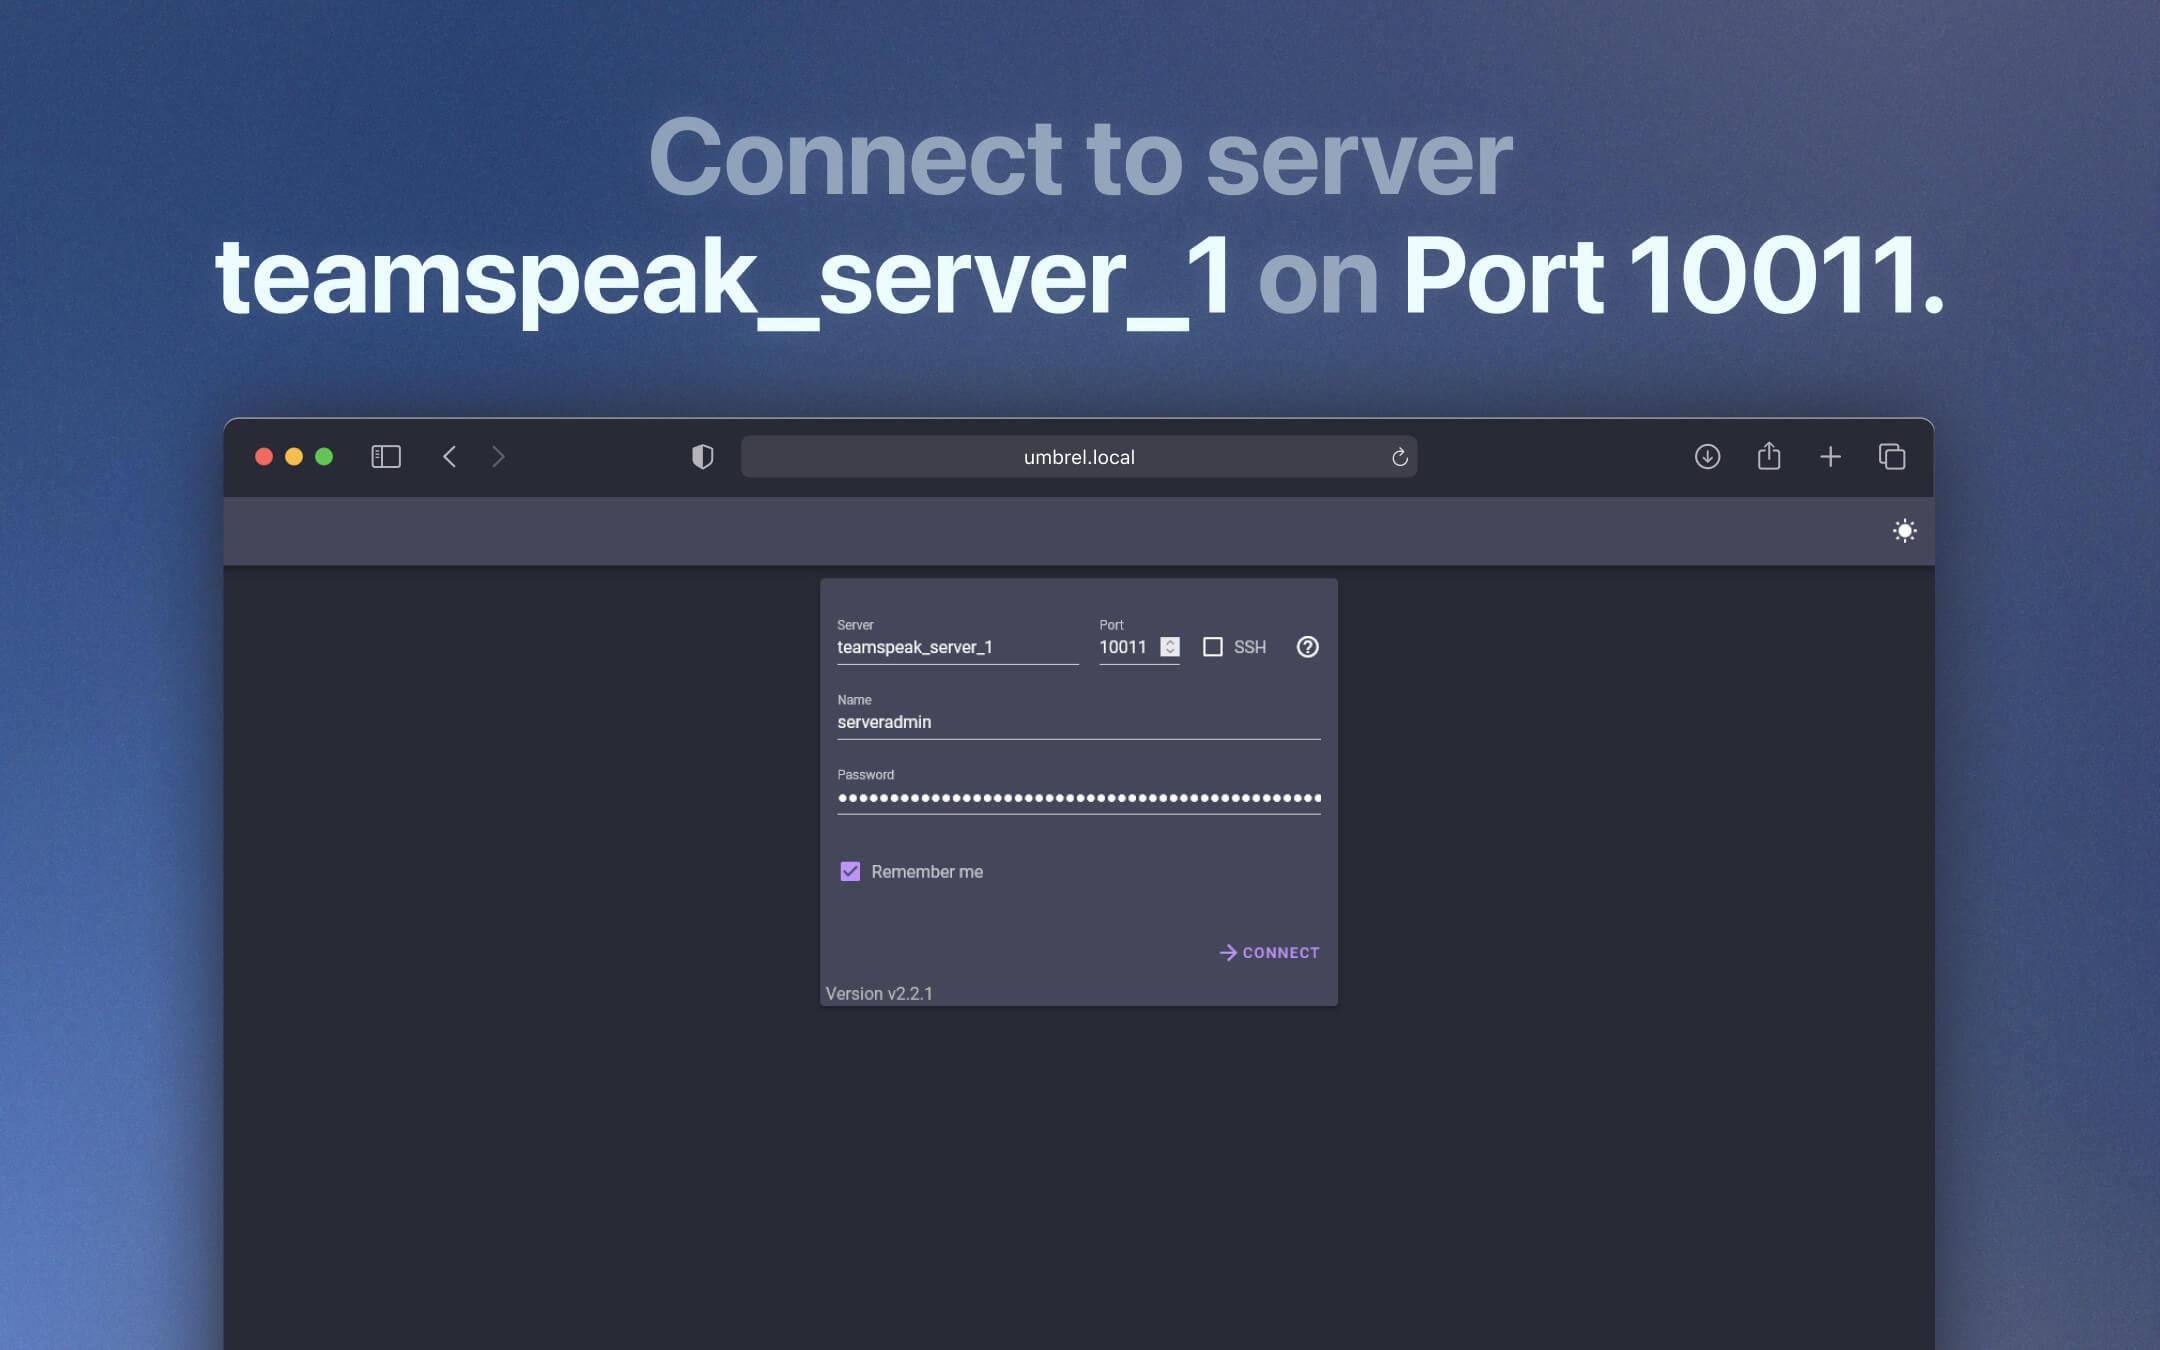
Task: Click the Name field containing serveradmin
Action: click(x=1078, y=722)
